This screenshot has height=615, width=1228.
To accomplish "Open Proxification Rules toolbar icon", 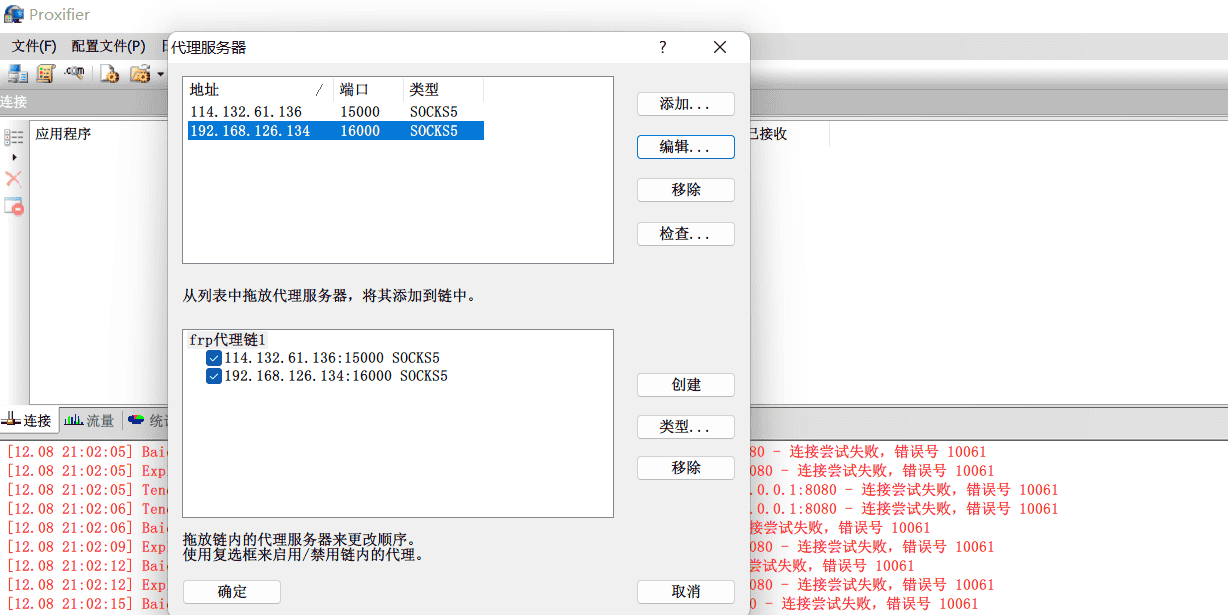I will click(x=45, y=73).
